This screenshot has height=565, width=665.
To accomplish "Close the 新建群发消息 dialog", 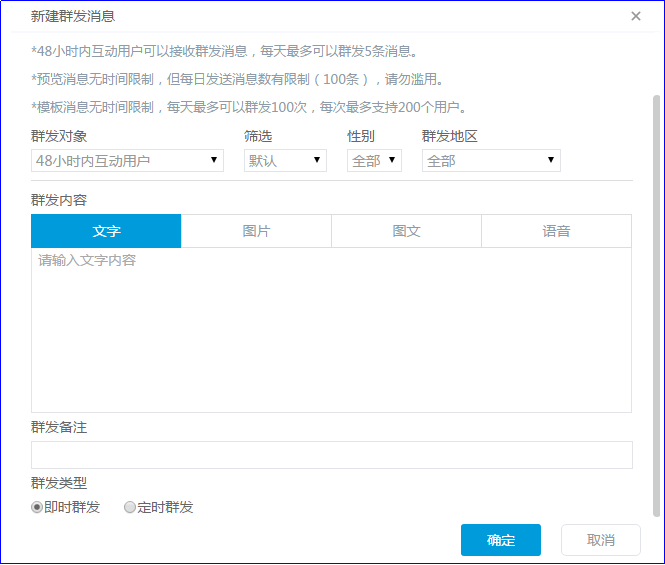I will [x=636, y=16].
